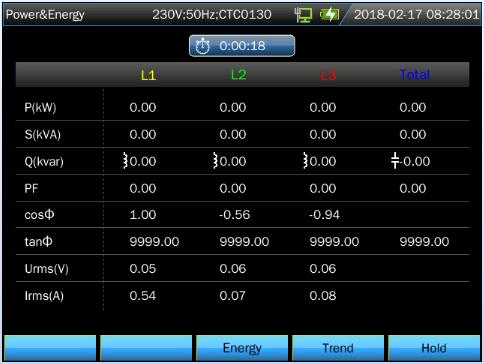The image size is (484, 364).
Task: Click the capacitor icon in Total Q(kvar)
Action: (395, 161)
